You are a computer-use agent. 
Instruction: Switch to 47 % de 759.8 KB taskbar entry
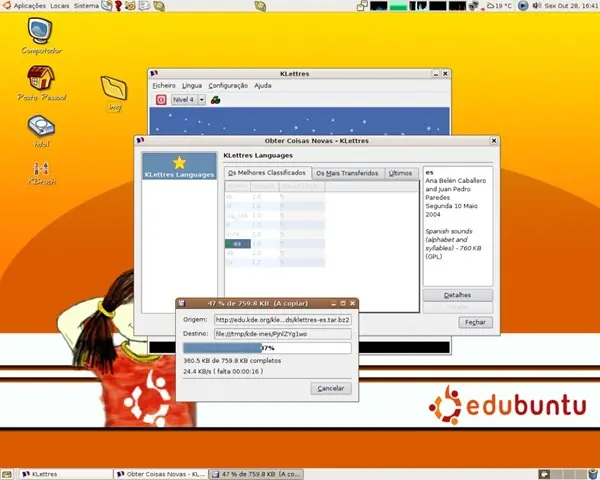256,474
